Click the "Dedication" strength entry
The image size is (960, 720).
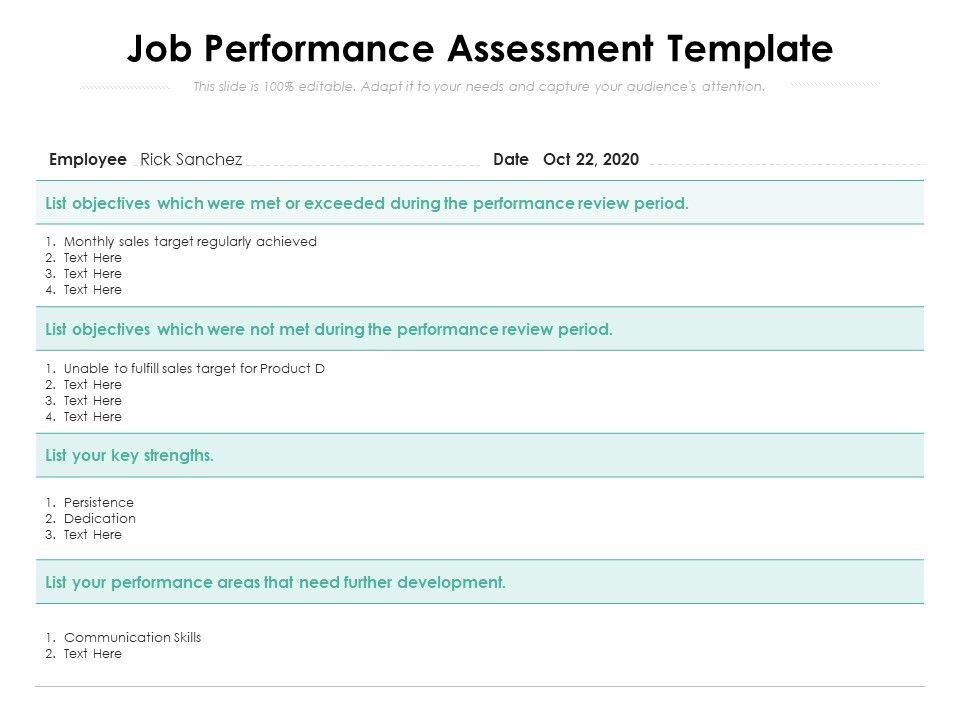[x=99, y=519]
